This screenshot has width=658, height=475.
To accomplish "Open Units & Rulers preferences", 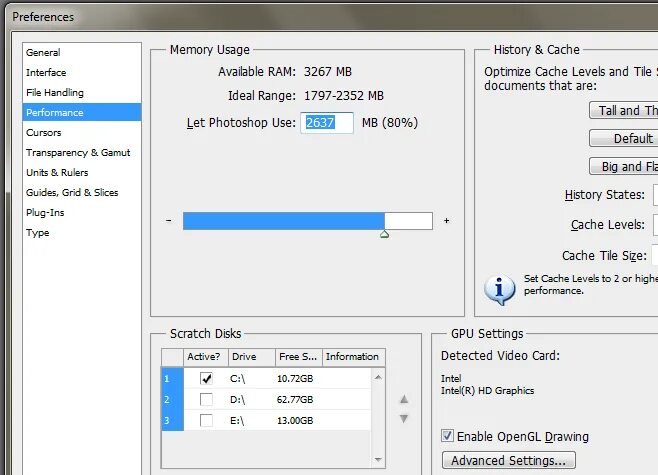I will point(82,172).
